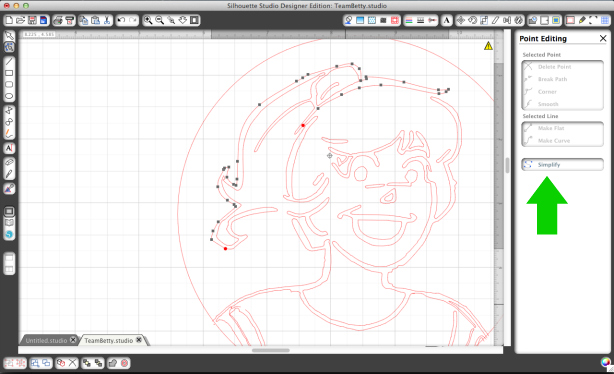Open the Trace window icon

556,20
